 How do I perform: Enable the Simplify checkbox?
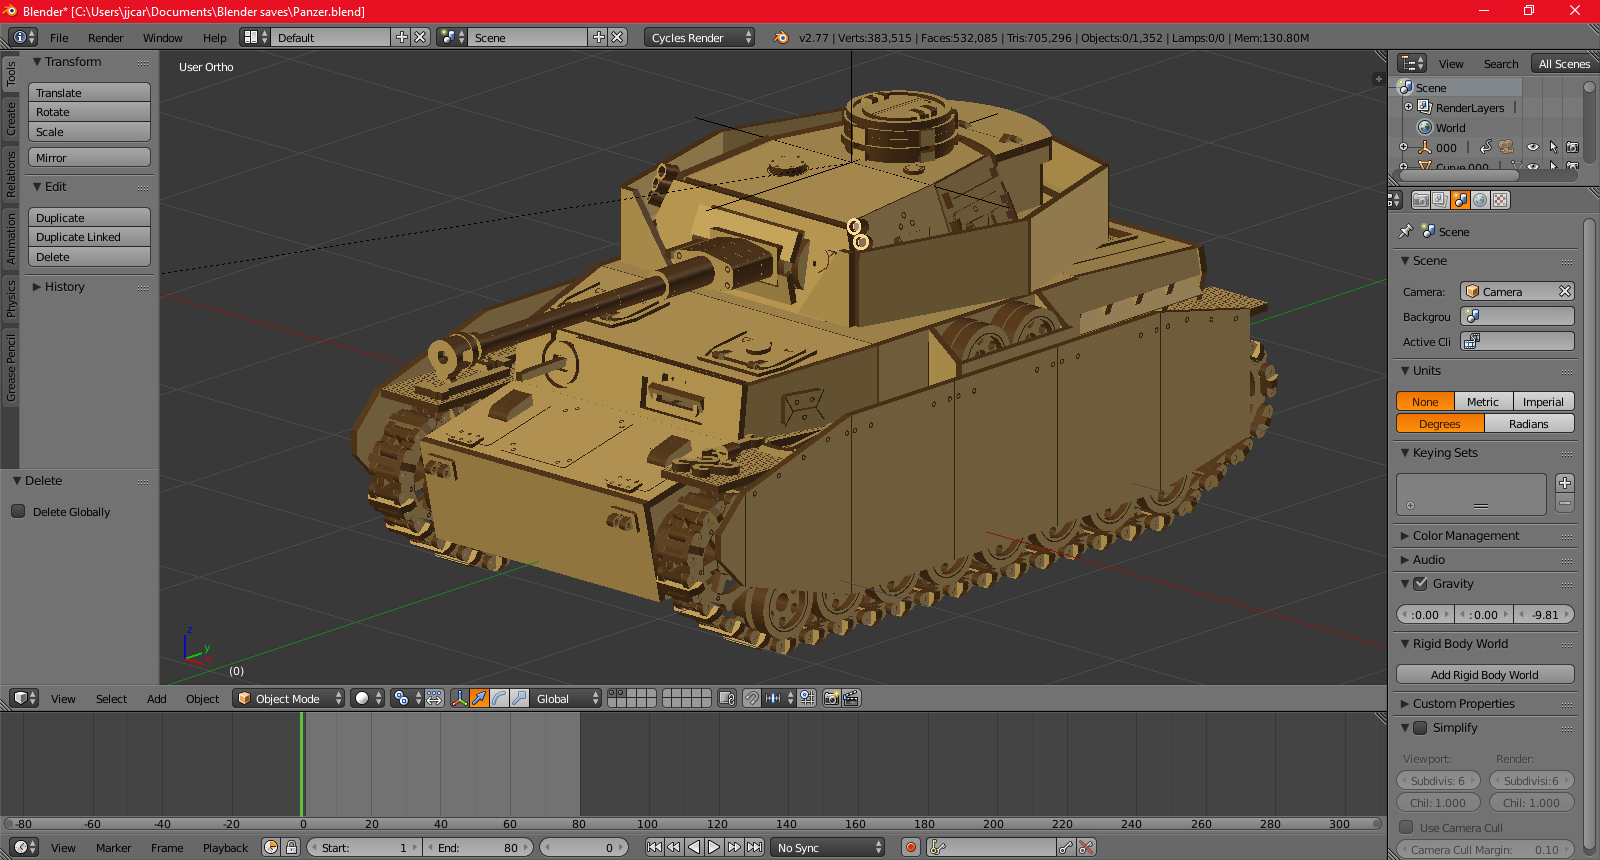[x=1420, y=727]
